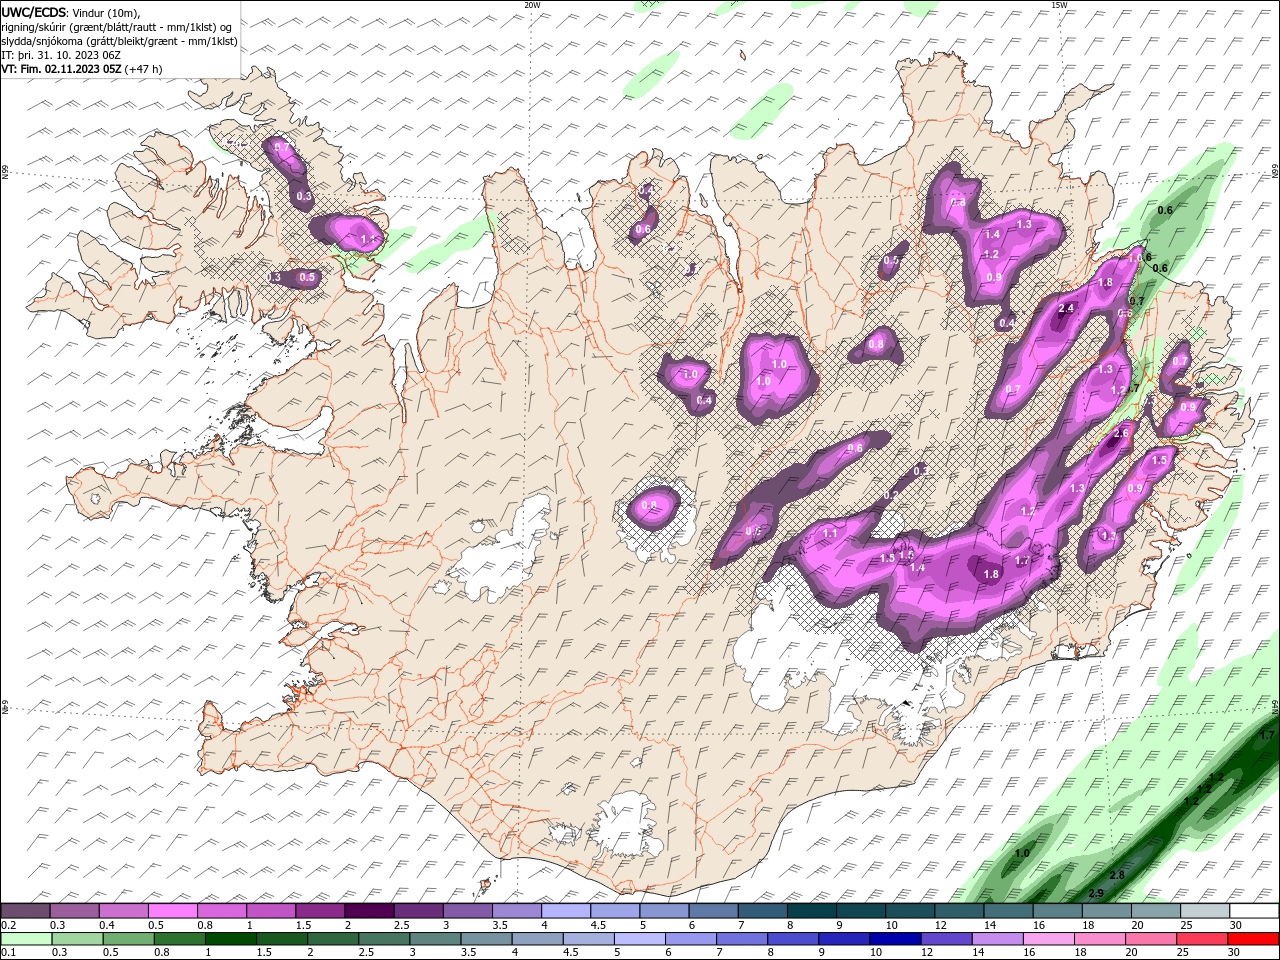This screenshot has width=1280, height=960.
Task: Click the 1.5 purple swatch in upper legend row
Action: (x=319, y=911)
